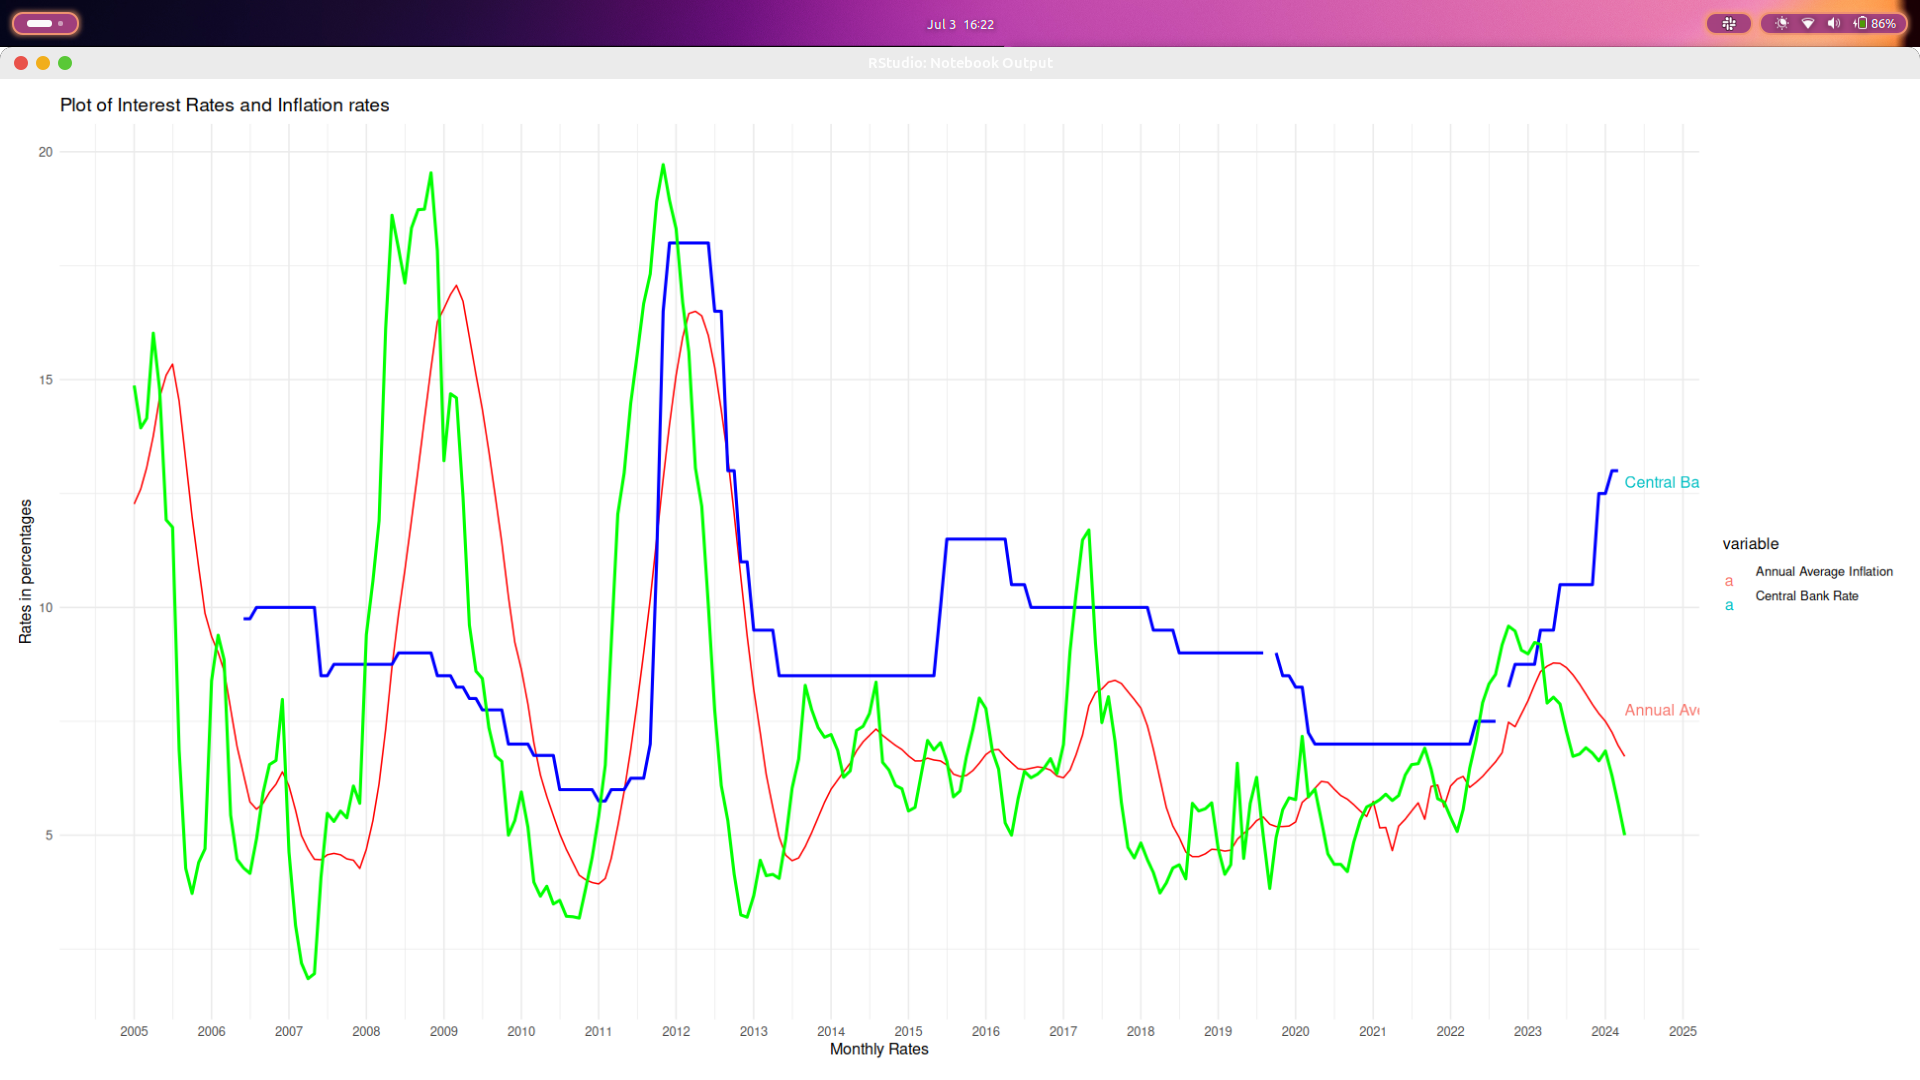The height and width of the screenshot is (1080, 1920).
Task: Click the 2012 x-axis tick label
Action: (x=676, y=1031)
